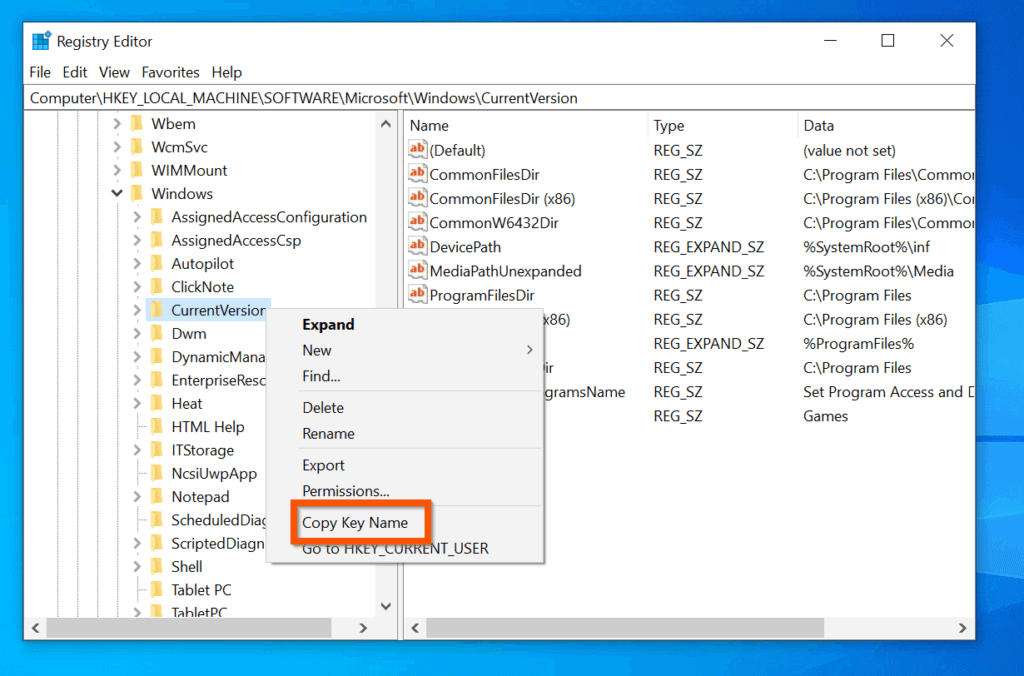Click the ClickNote folder icon
This screenshot has width=1024, height=676.
pos(157,287)
